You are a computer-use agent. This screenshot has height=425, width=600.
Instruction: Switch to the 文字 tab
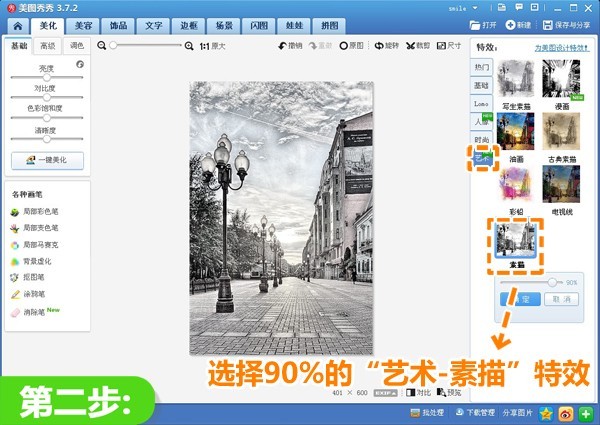pos(153,26)
